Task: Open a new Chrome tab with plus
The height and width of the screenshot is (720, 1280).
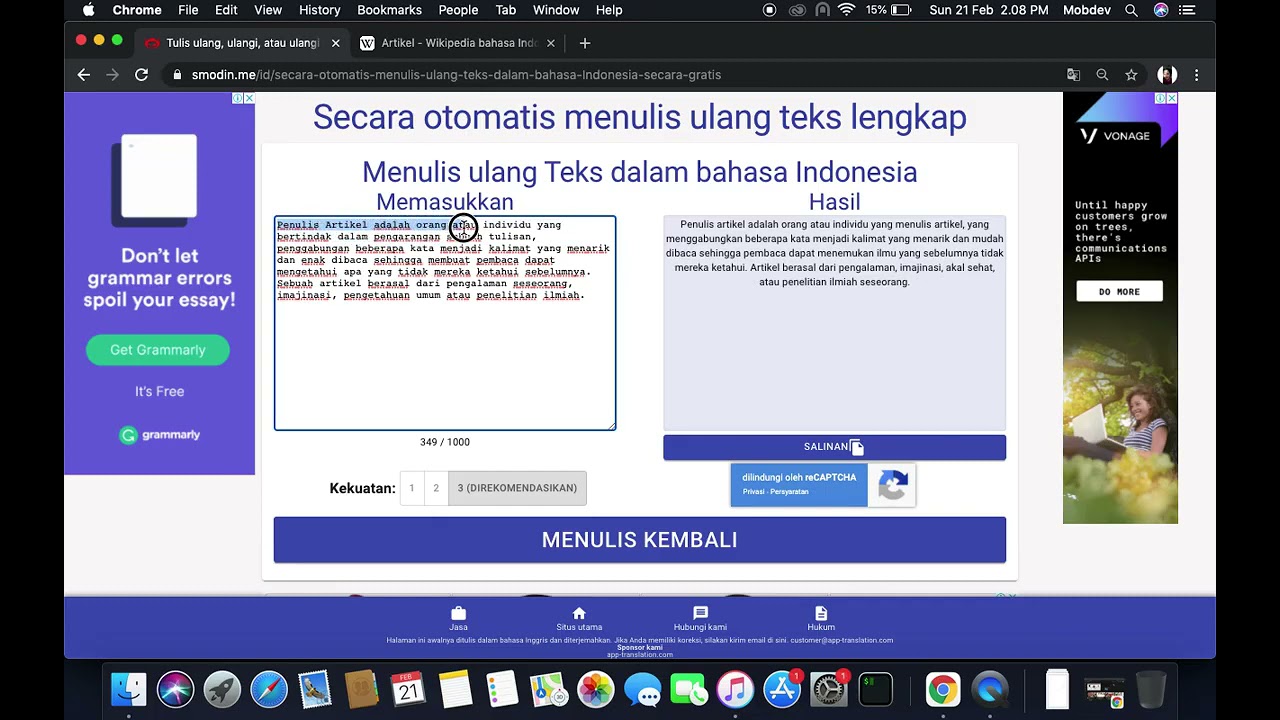Action: tap(585, 43)
